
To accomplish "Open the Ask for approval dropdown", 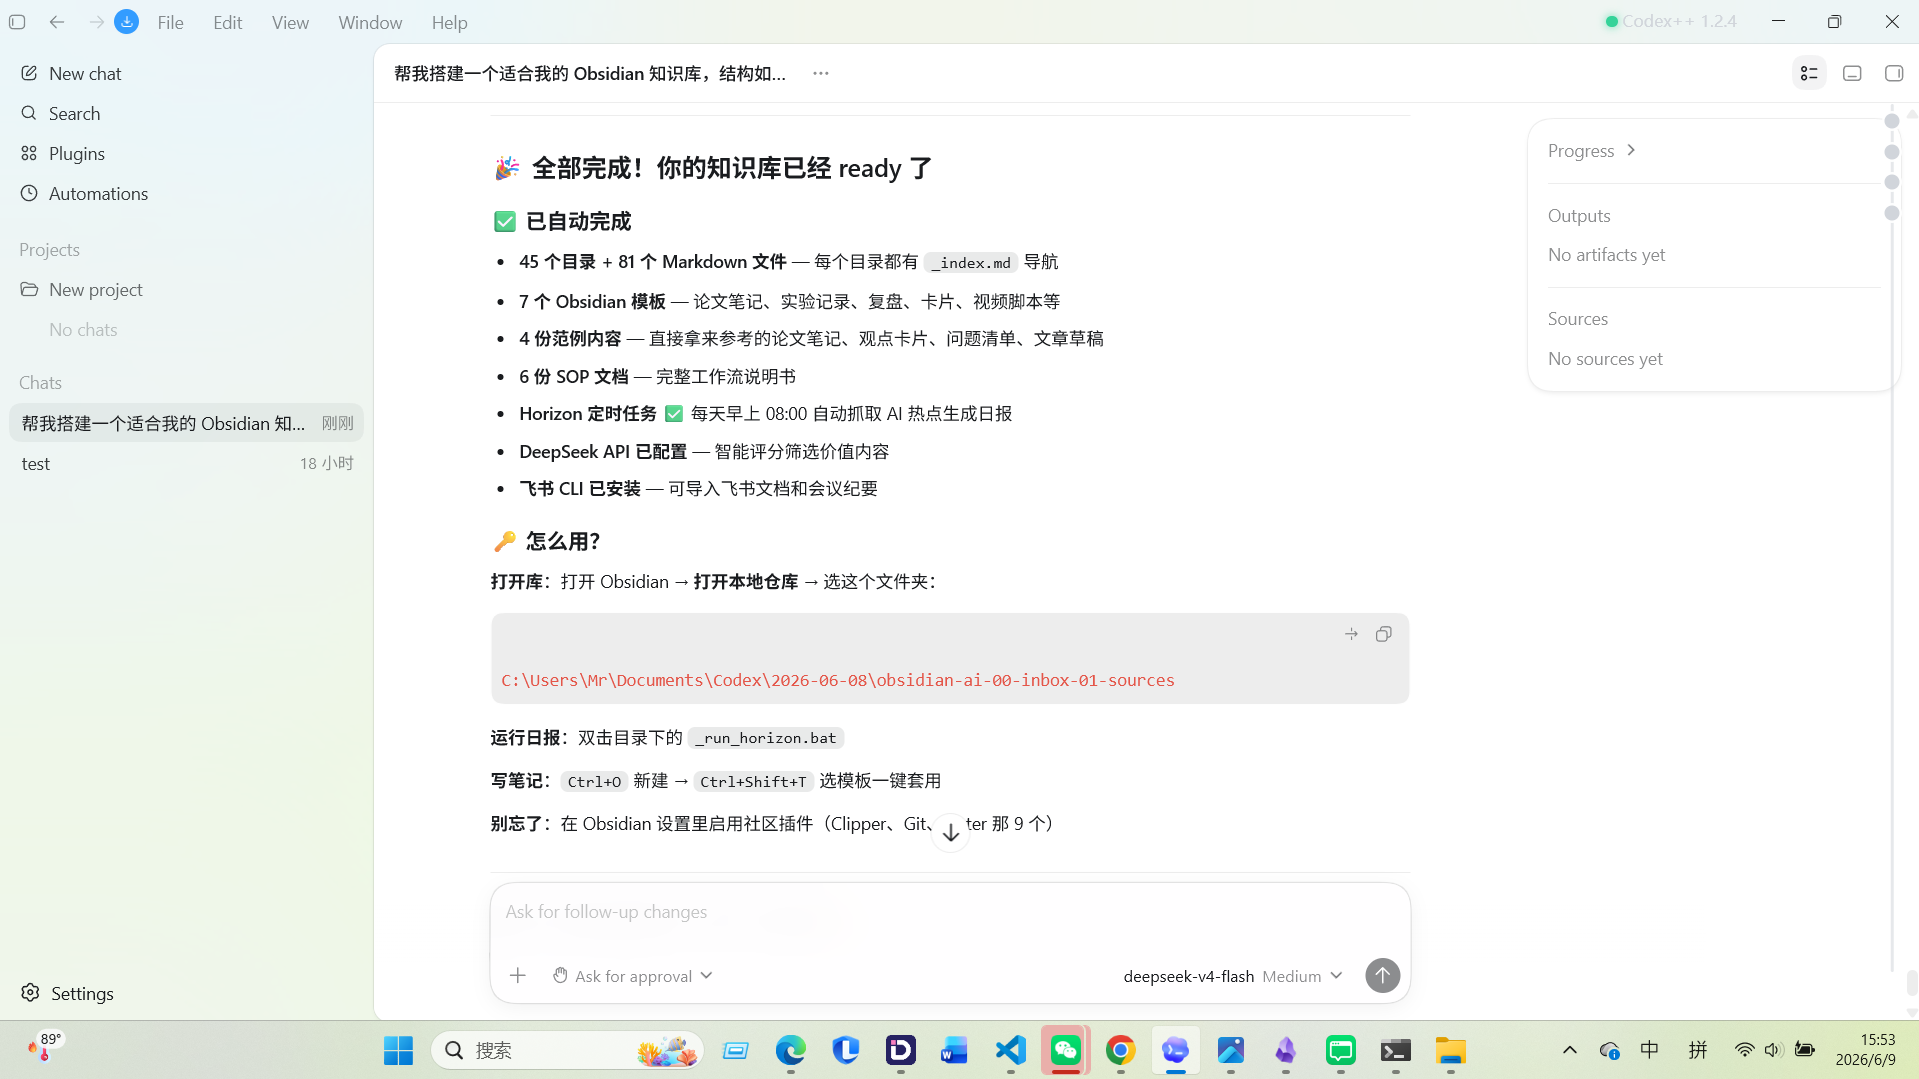I will pyautogui.click(x=633, y=976).
